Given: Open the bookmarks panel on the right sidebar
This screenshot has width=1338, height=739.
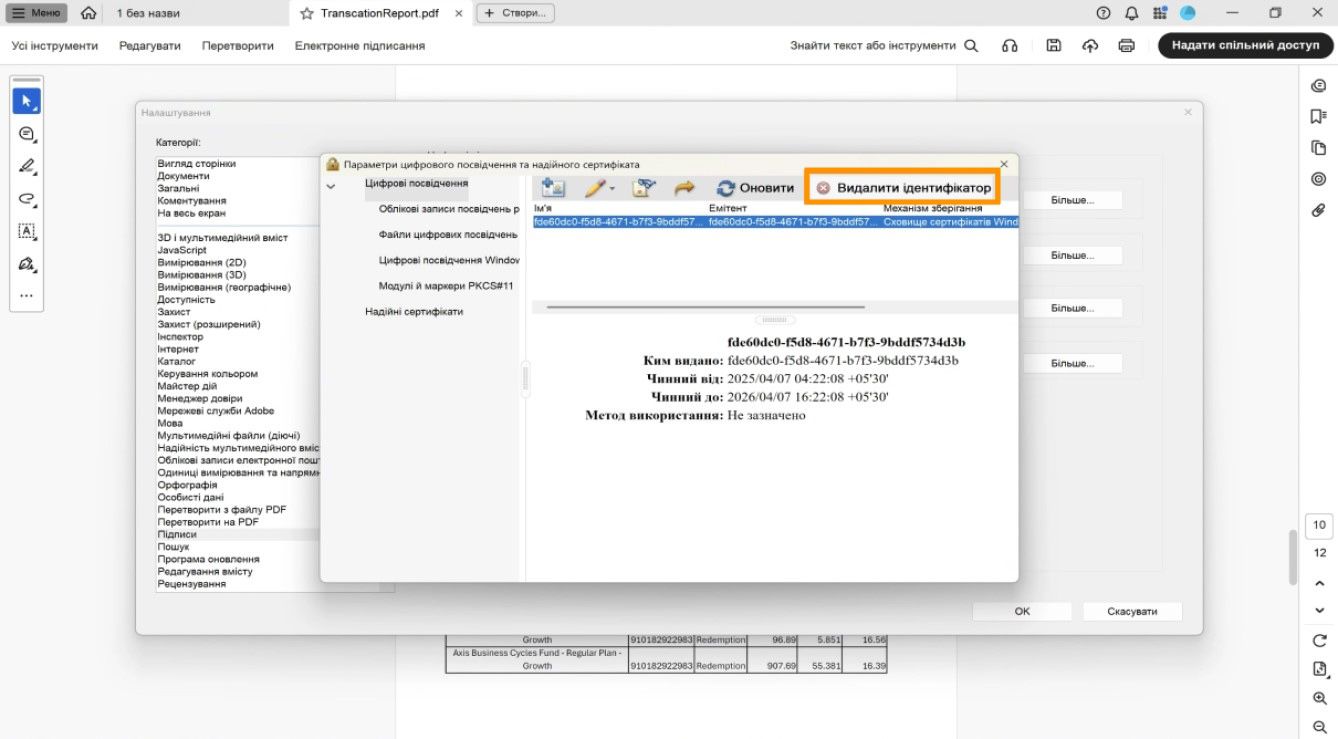Looking at the screenshot, I should (x=1317, y=115).
